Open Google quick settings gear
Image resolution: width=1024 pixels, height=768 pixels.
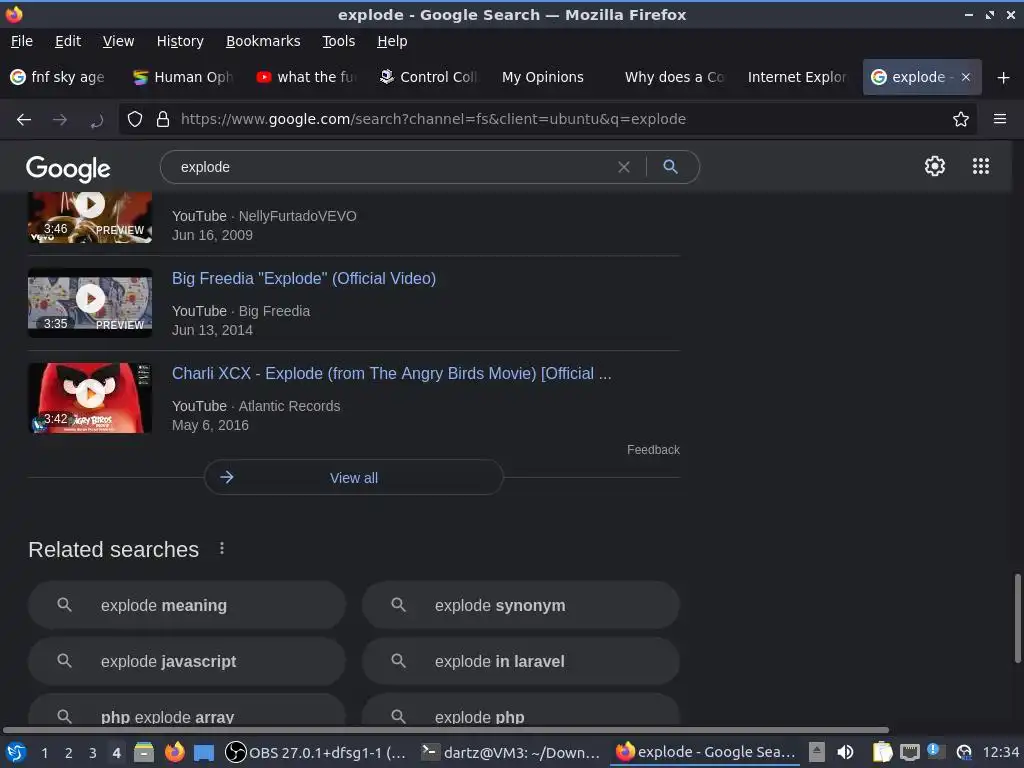(935, 166)
